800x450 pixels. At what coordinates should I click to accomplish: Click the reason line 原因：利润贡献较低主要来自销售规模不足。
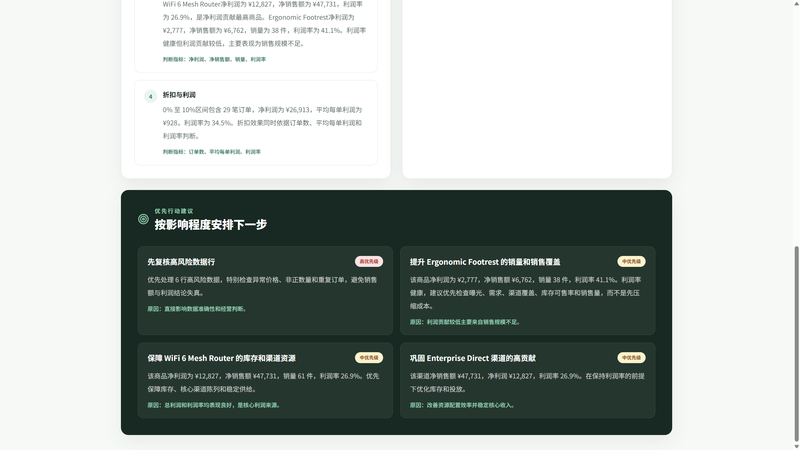[465, 322]
